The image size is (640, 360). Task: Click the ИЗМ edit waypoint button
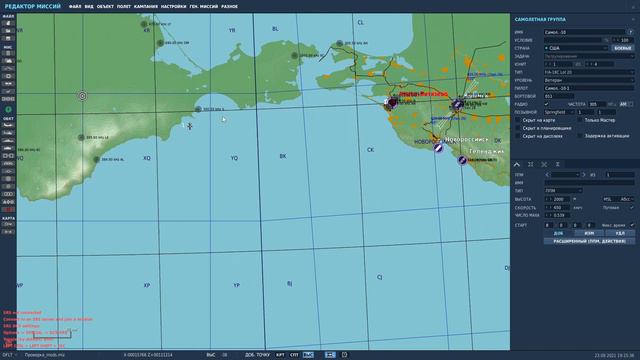(589, 233)
